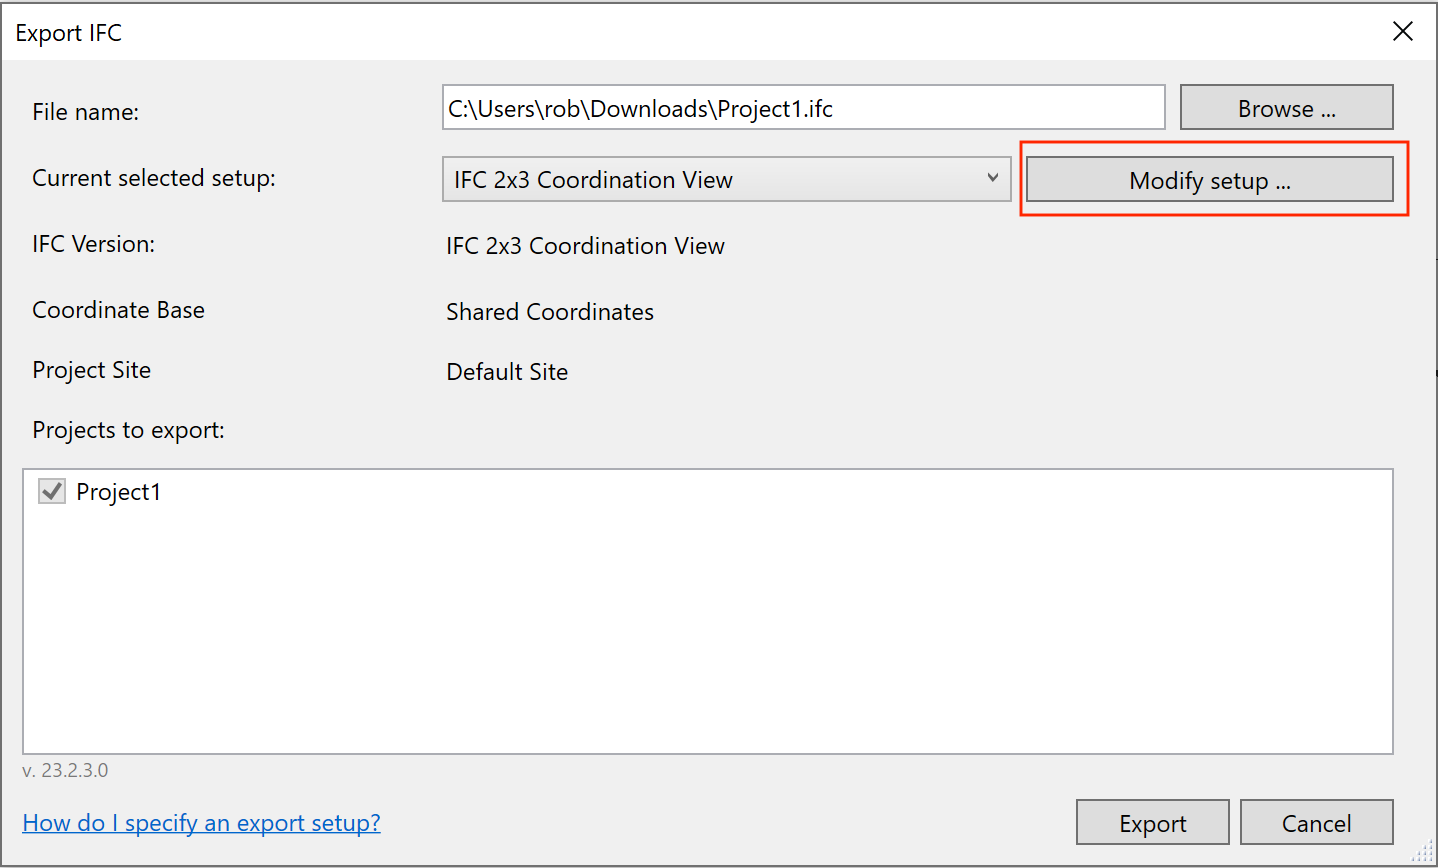The image size is (1438, 868).
Task: Click the Current selected setup label
Action: tap(154, 178)
